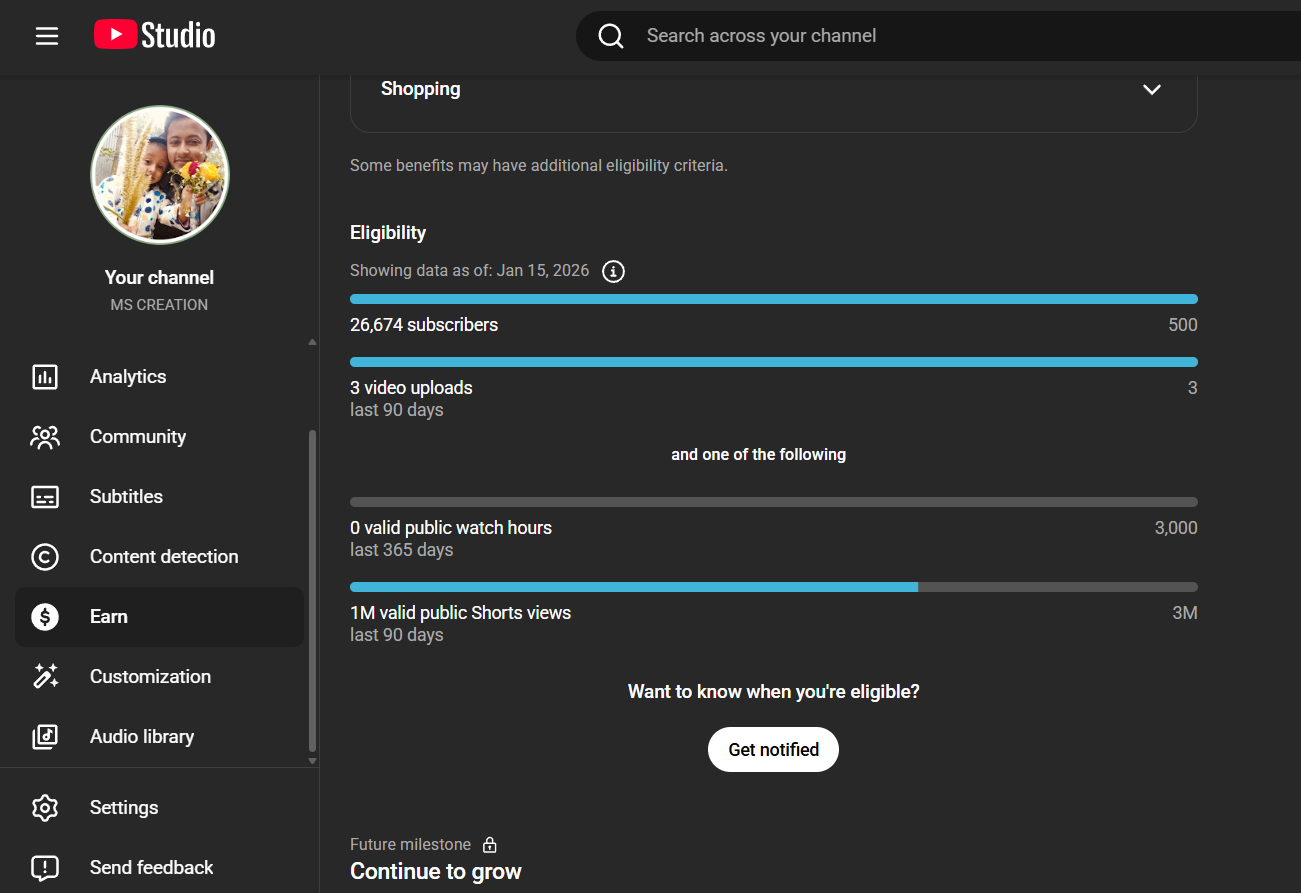Open the hamburger navigation menu
The image size is (1301, 893).
coord(47,36)
